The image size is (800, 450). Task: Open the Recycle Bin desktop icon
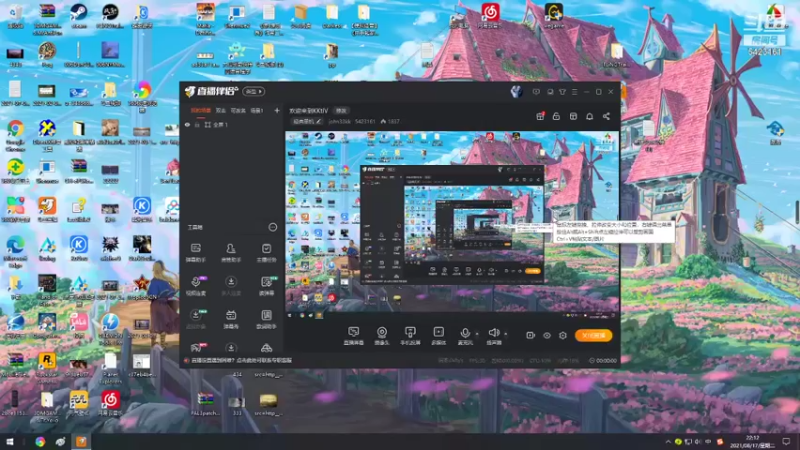pyautogui.click(x=15, y=15)
